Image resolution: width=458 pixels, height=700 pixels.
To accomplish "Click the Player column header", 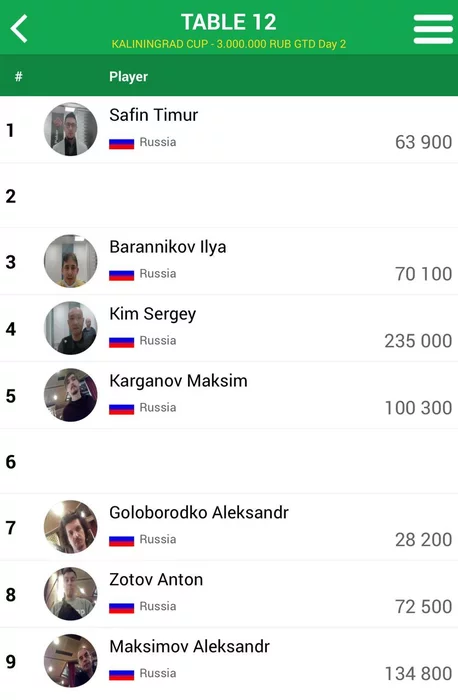I will point(129,76).
